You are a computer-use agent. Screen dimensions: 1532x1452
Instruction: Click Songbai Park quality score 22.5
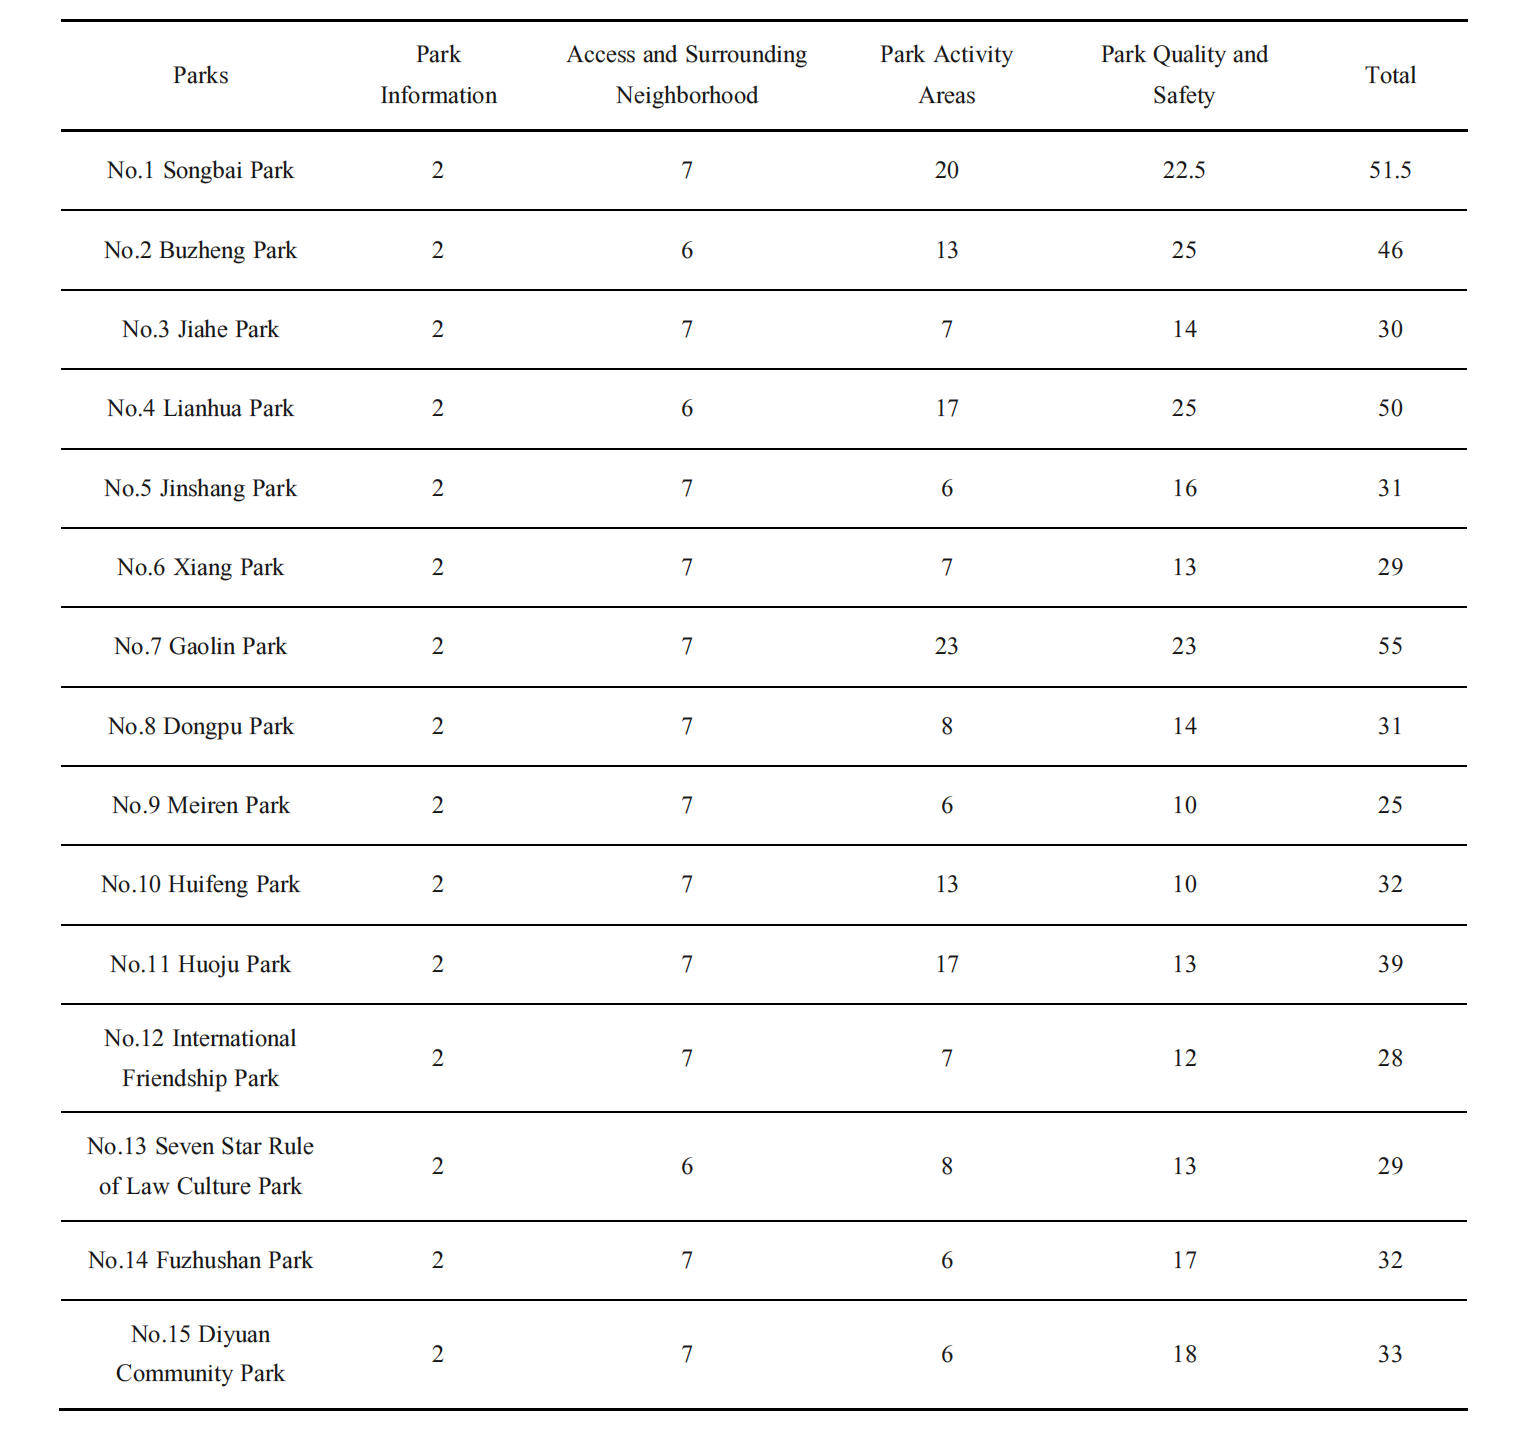(x=1184, y=170)
